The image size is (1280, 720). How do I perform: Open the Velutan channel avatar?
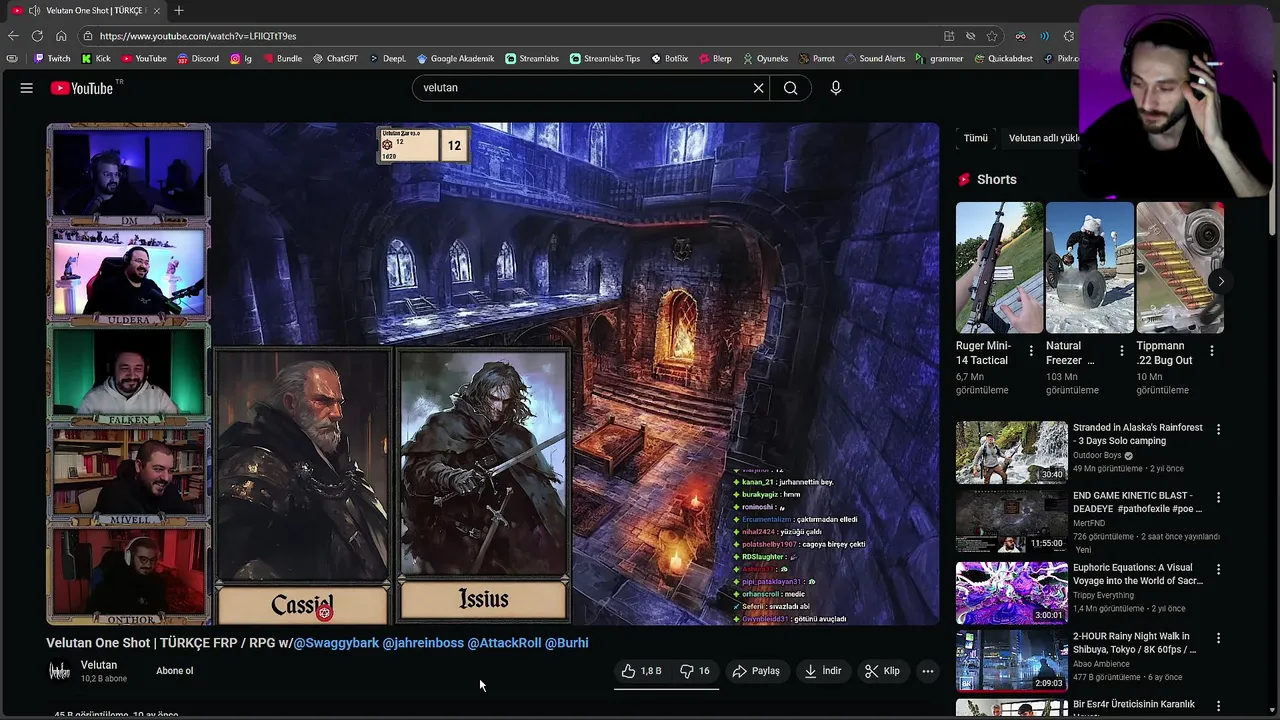tap(60, 671)
